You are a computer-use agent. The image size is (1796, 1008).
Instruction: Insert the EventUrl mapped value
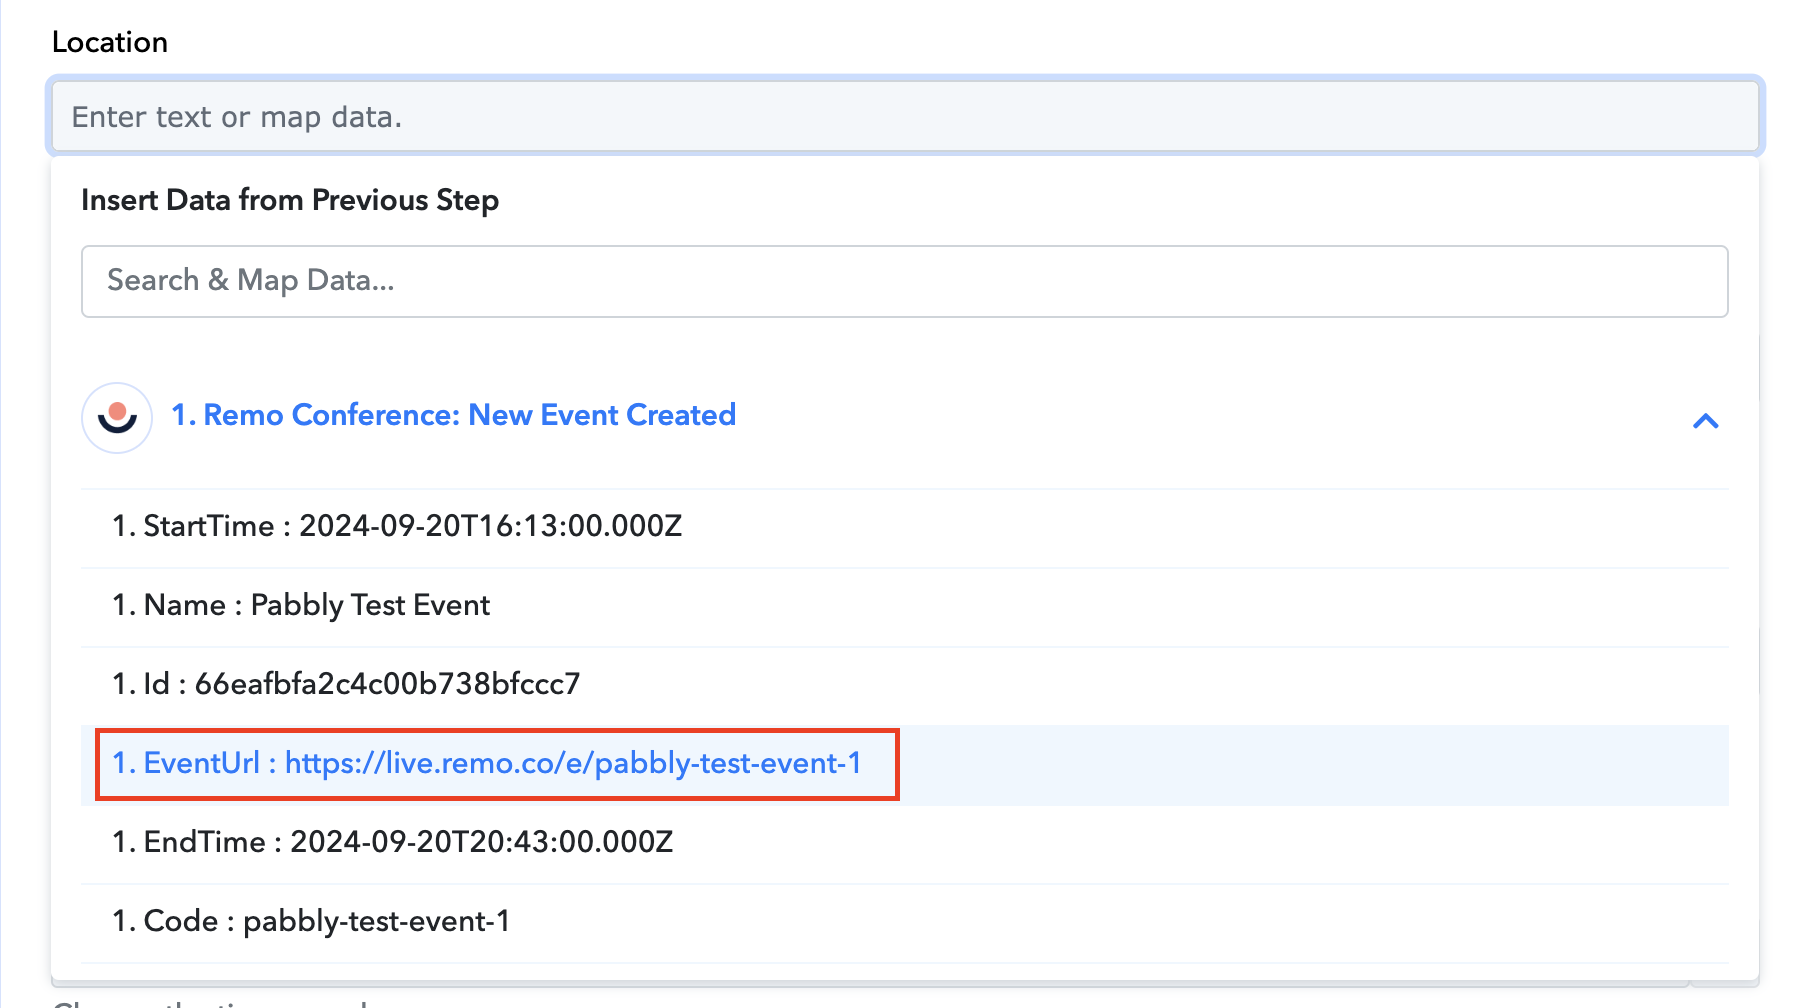tap(905, 764)
